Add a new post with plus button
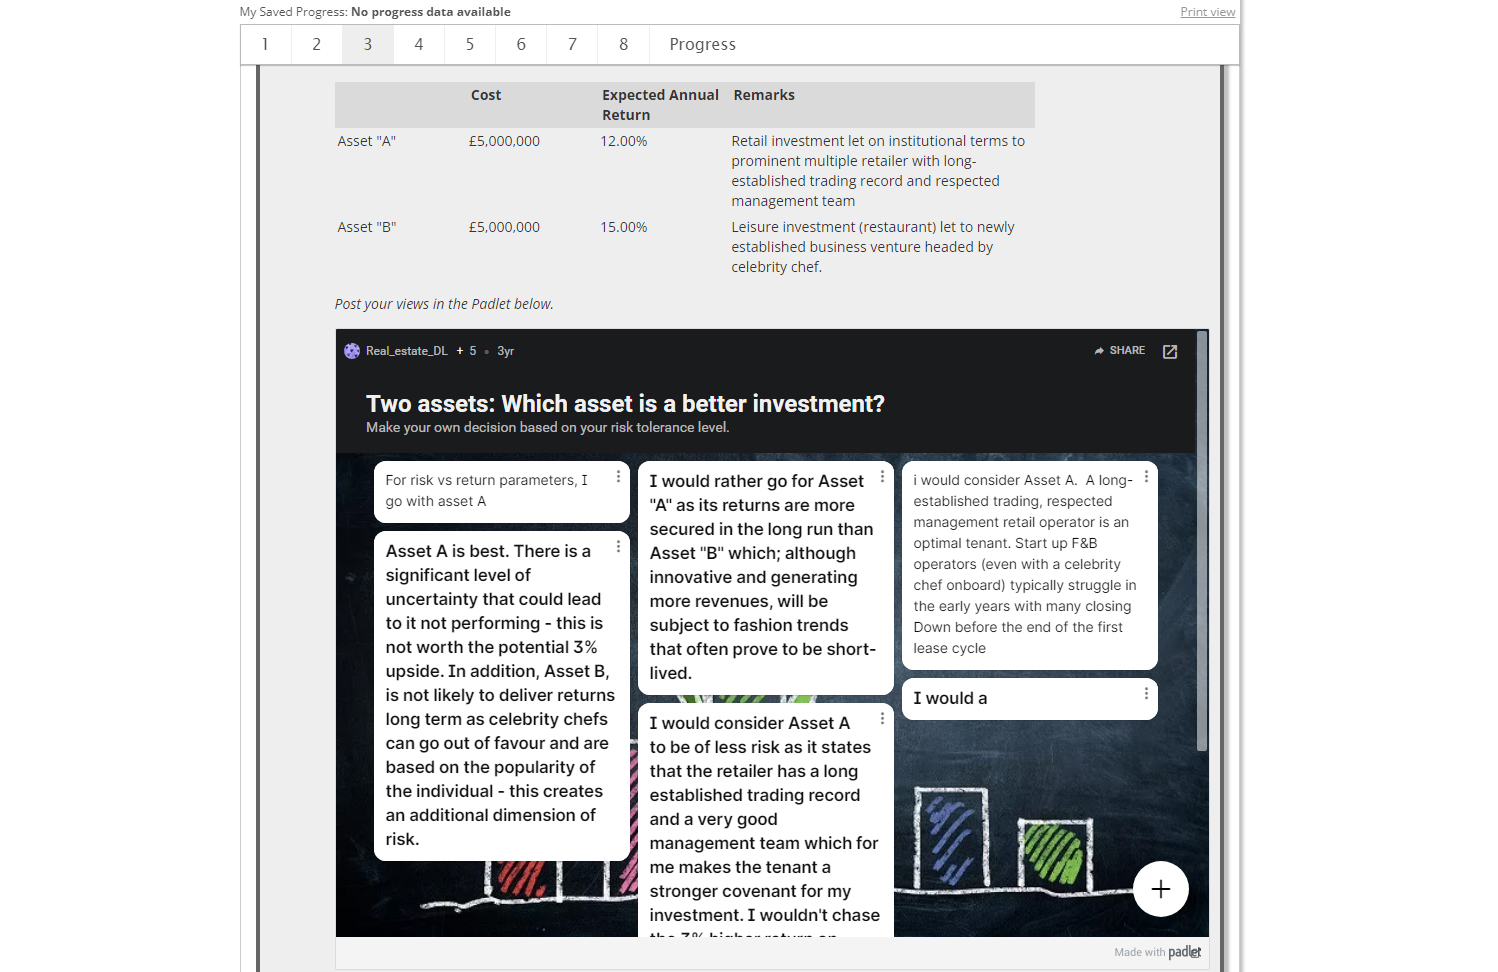1498x972 pixels. (1161, 889)
